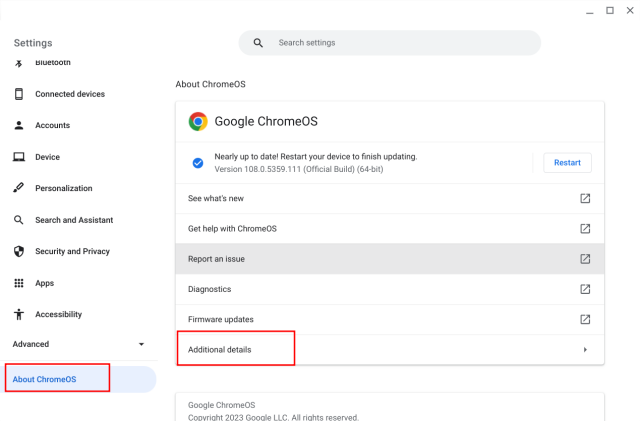Click the Security and Privacy shield icon
The height and width of the screenshot is (421, 640).
click(x=19, y=251)
